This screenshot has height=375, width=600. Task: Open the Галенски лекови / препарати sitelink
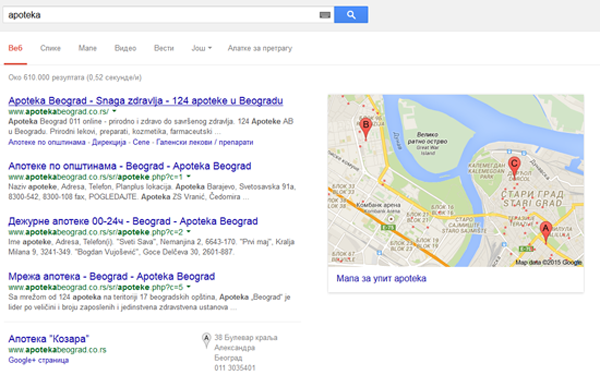205,142
